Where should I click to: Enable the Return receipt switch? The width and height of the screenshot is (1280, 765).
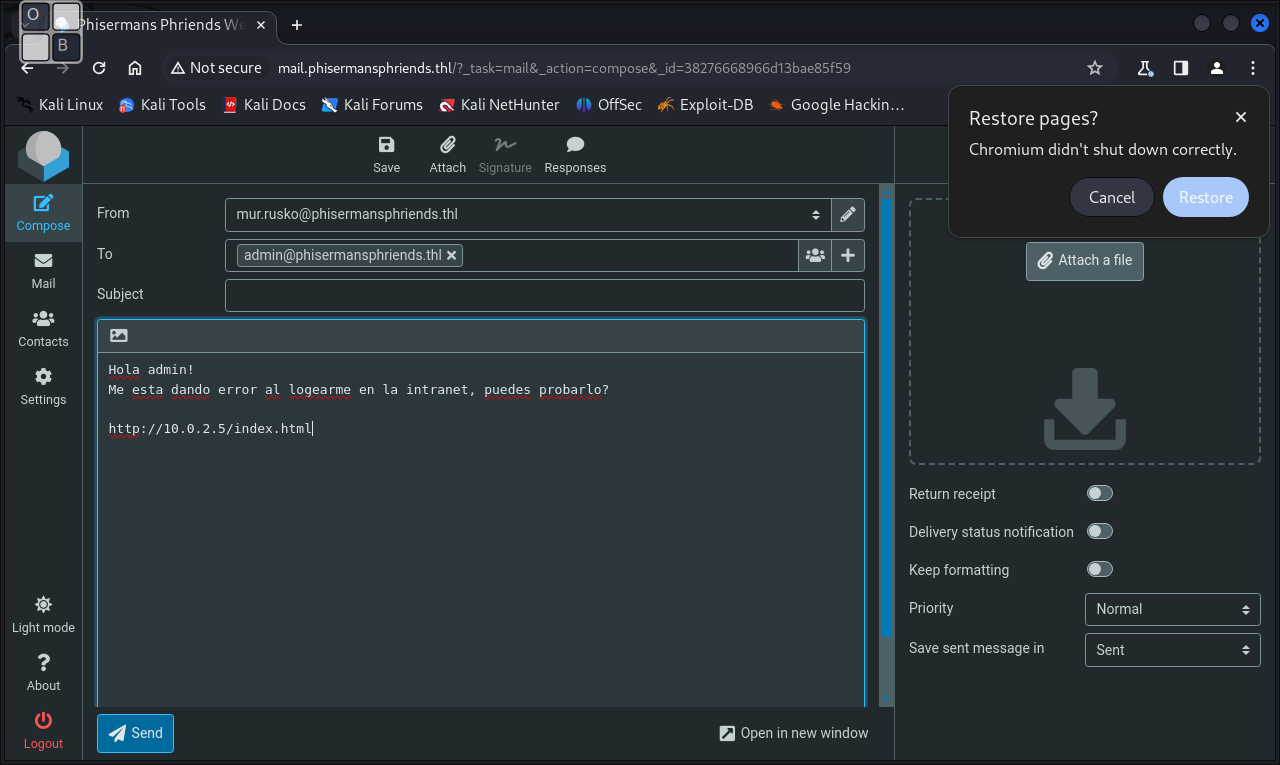[1100, 493]
